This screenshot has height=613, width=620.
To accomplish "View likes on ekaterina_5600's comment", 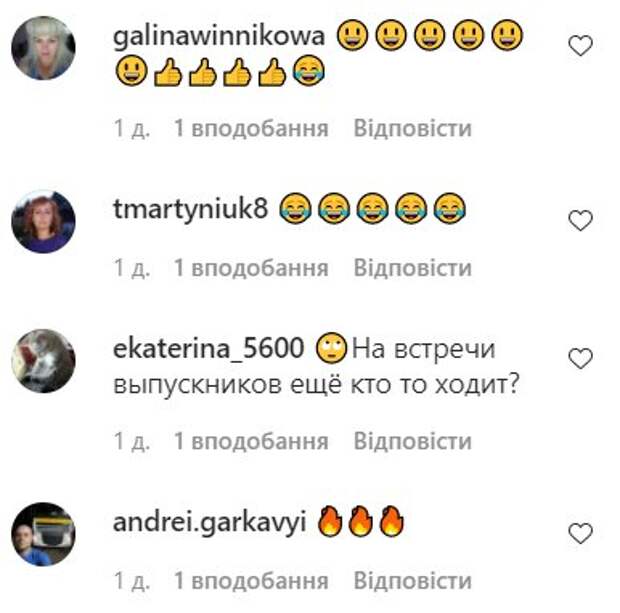I will tap(251, 441).
